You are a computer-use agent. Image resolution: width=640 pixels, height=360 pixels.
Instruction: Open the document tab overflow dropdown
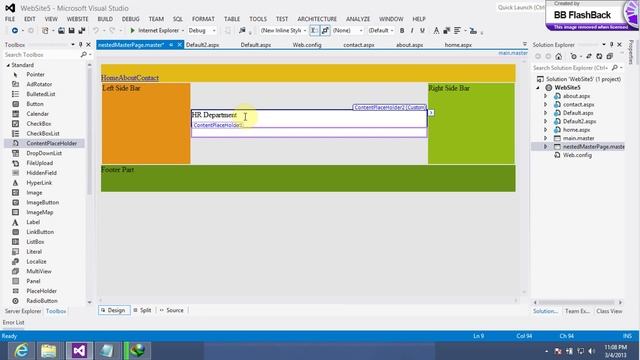(x=524, y=44)
